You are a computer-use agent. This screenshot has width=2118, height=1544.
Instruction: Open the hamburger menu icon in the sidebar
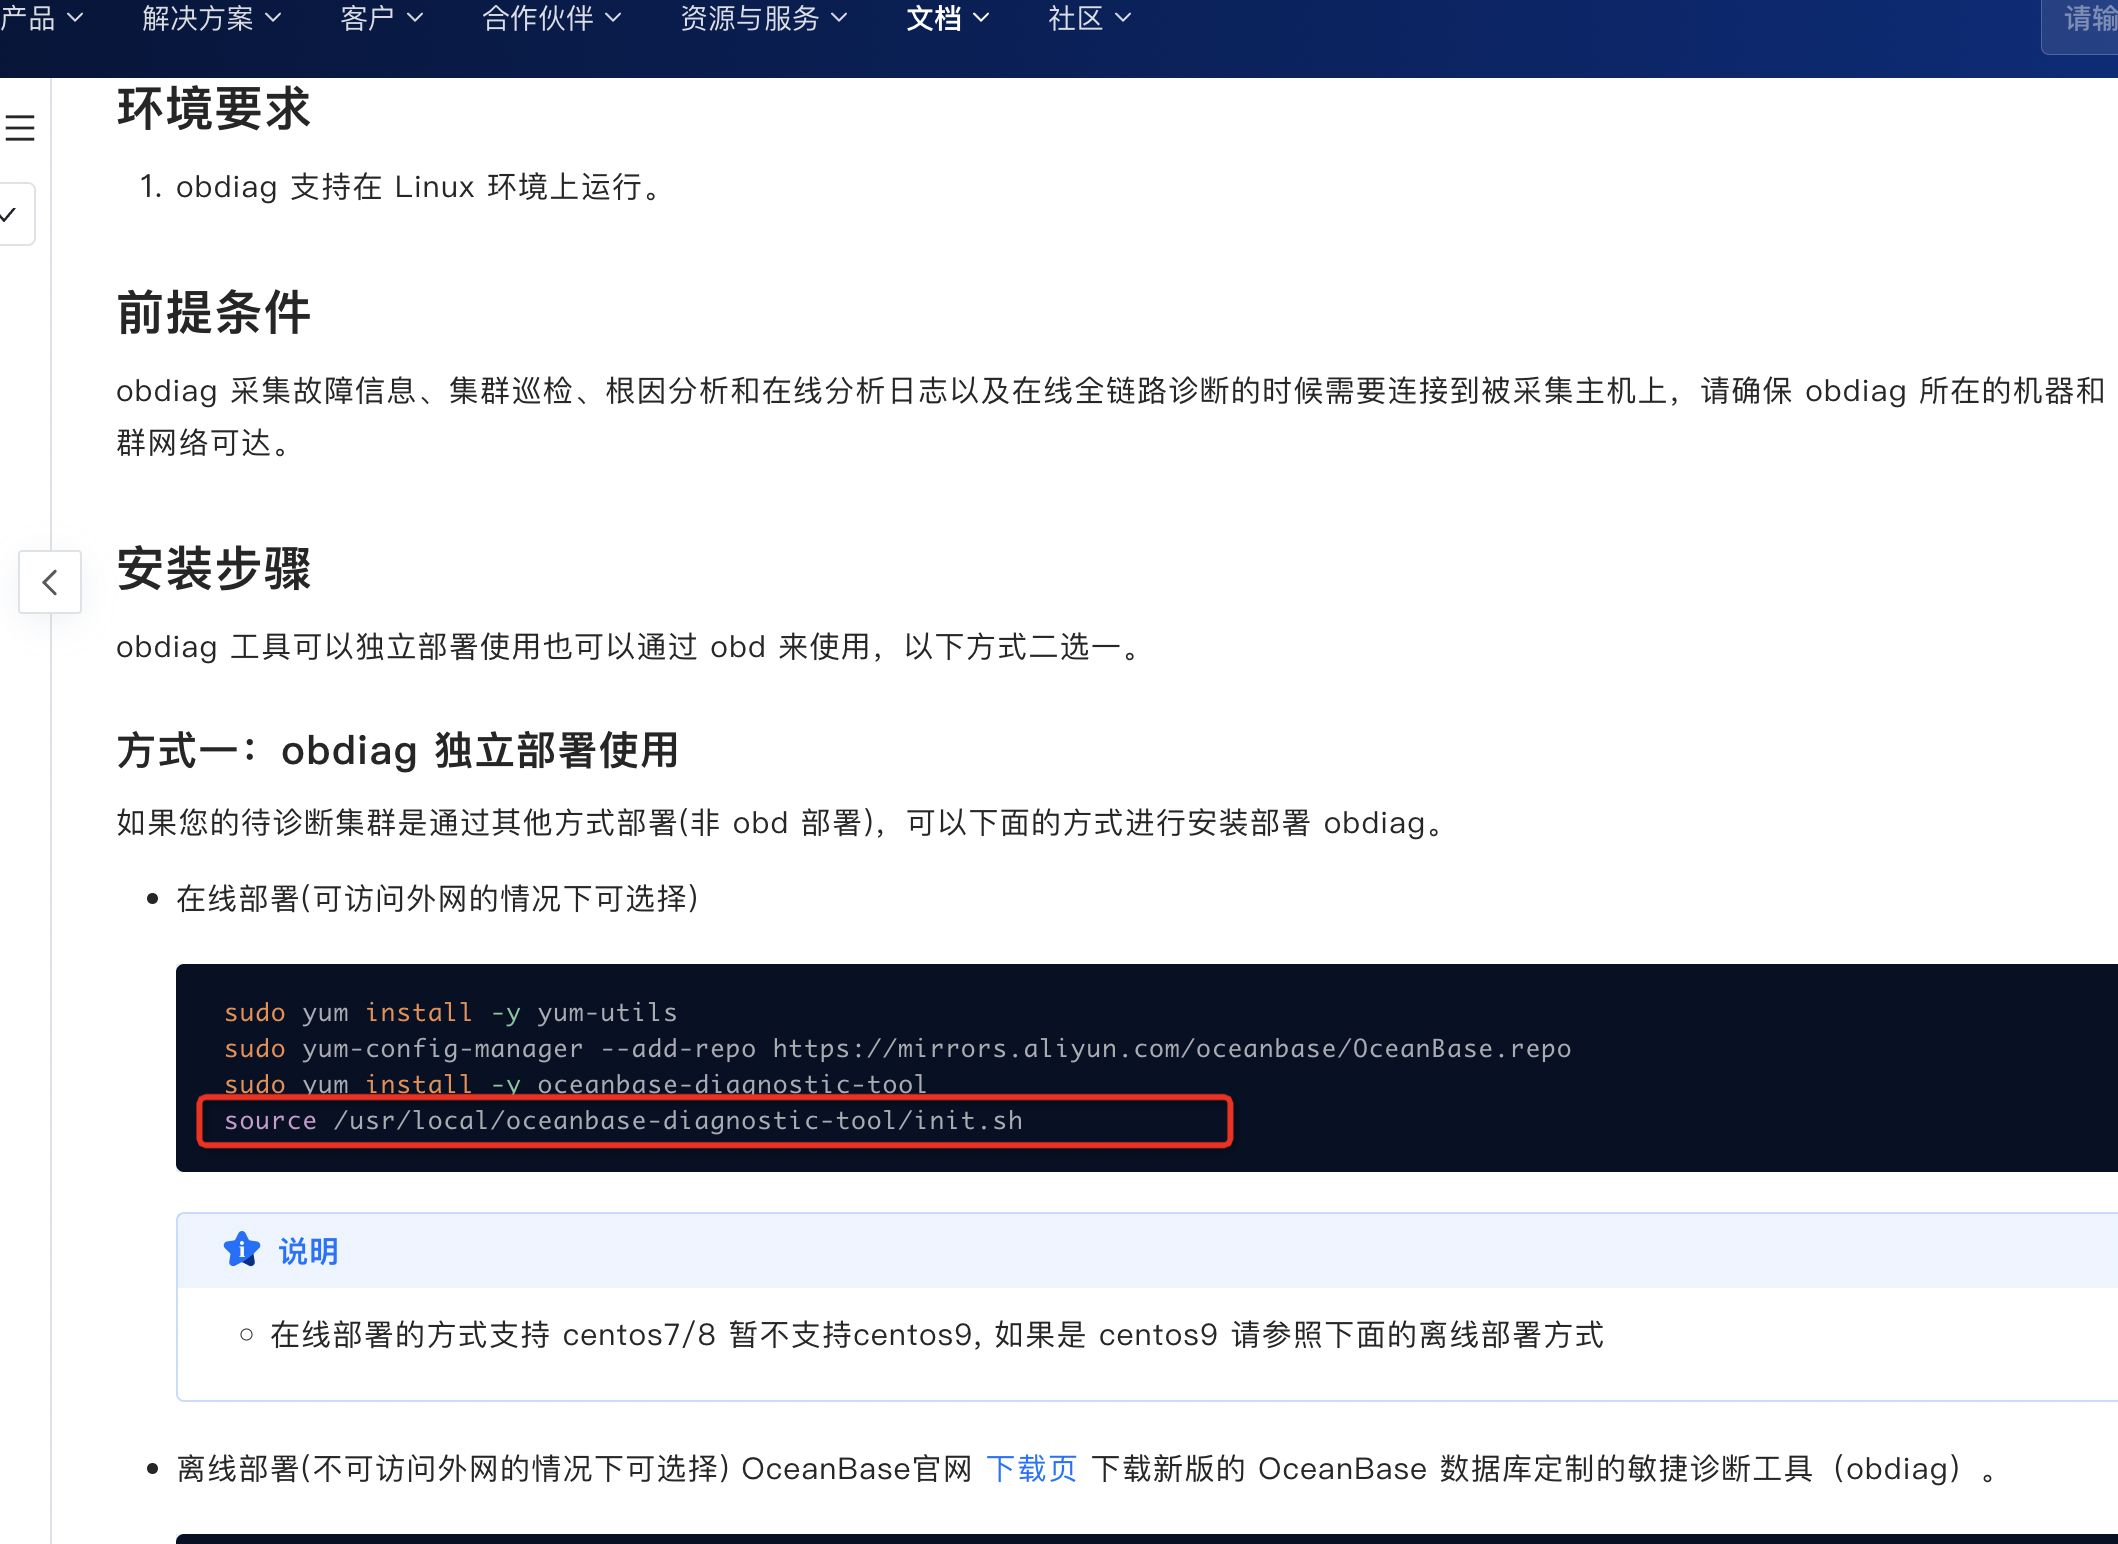coord(20,128)
